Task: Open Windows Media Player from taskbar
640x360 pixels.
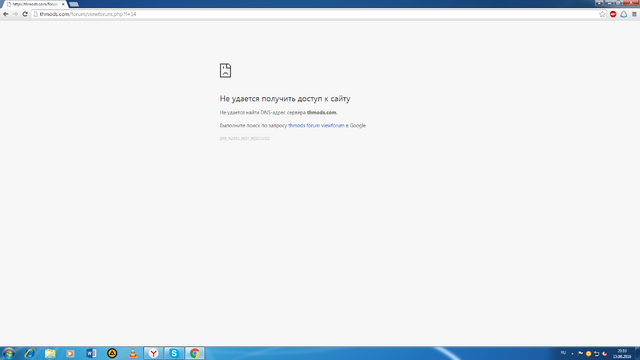Action: coord(70,353)
